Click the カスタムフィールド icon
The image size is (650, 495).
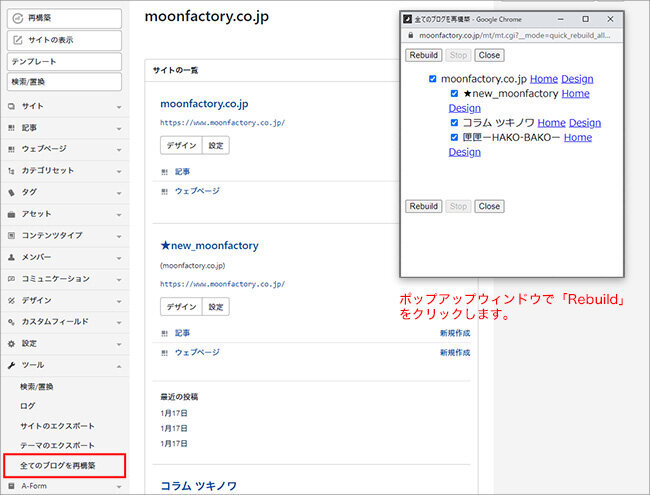click(x=11, y=322)
